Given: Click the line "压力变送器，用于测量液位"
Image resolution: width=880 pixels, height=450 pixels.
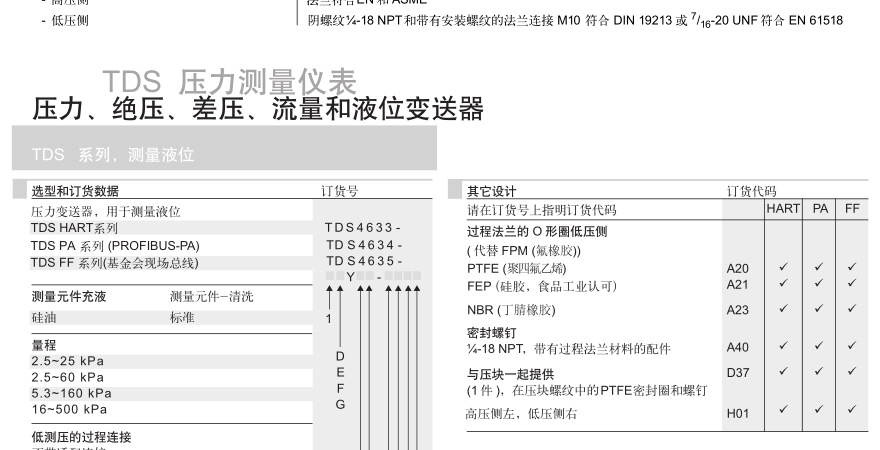Looking at the screenshot, I should click(106, 212).
